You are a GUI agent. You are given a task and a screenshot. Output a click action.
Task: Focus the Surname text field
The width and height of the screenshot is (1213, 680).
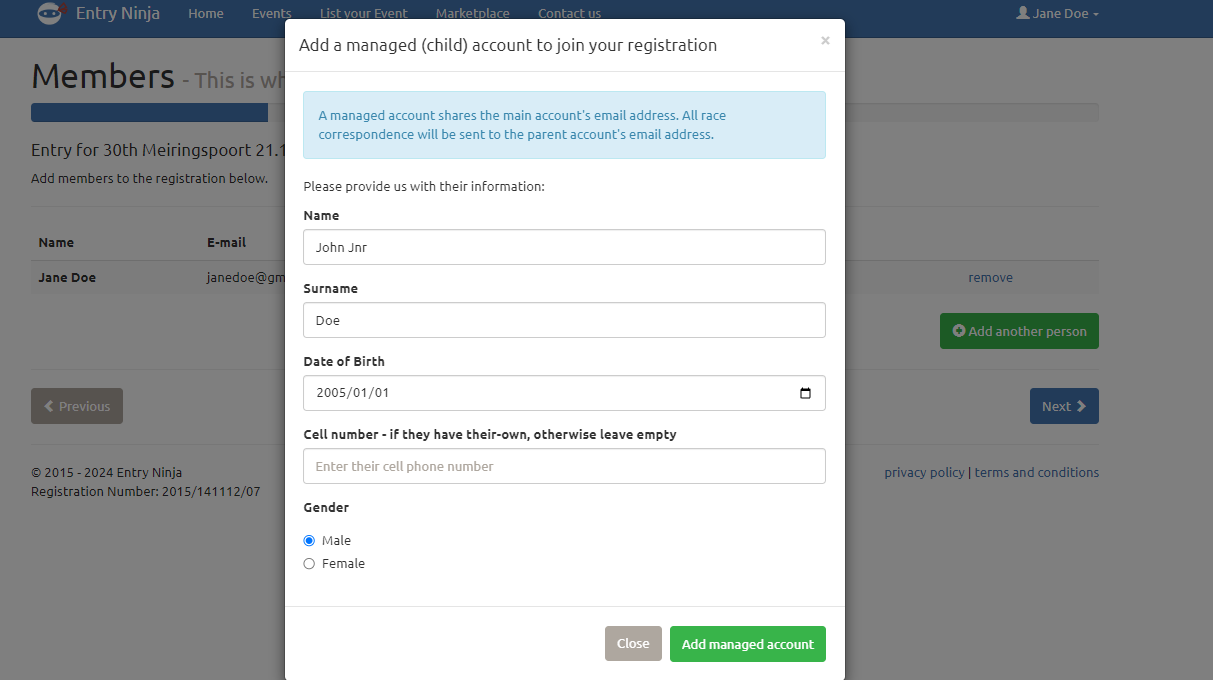point(564,320)
